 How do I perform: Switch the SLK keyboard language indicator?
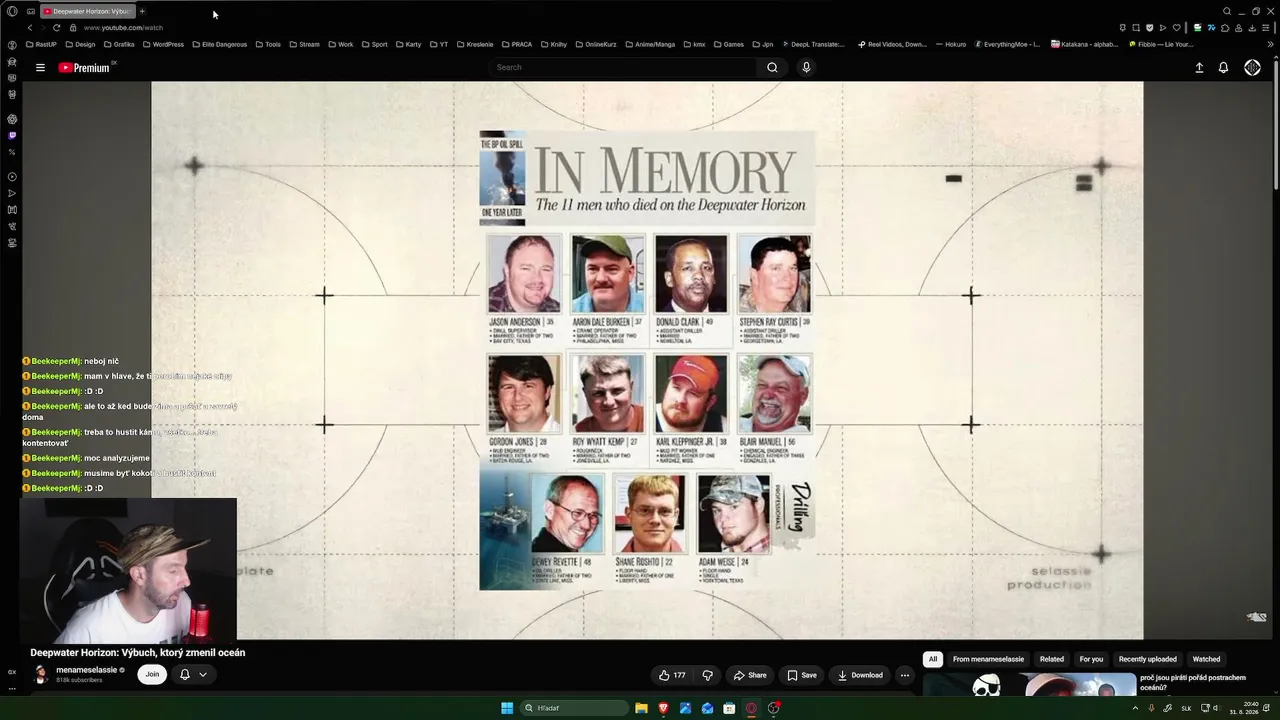[x=1187, y=708]
